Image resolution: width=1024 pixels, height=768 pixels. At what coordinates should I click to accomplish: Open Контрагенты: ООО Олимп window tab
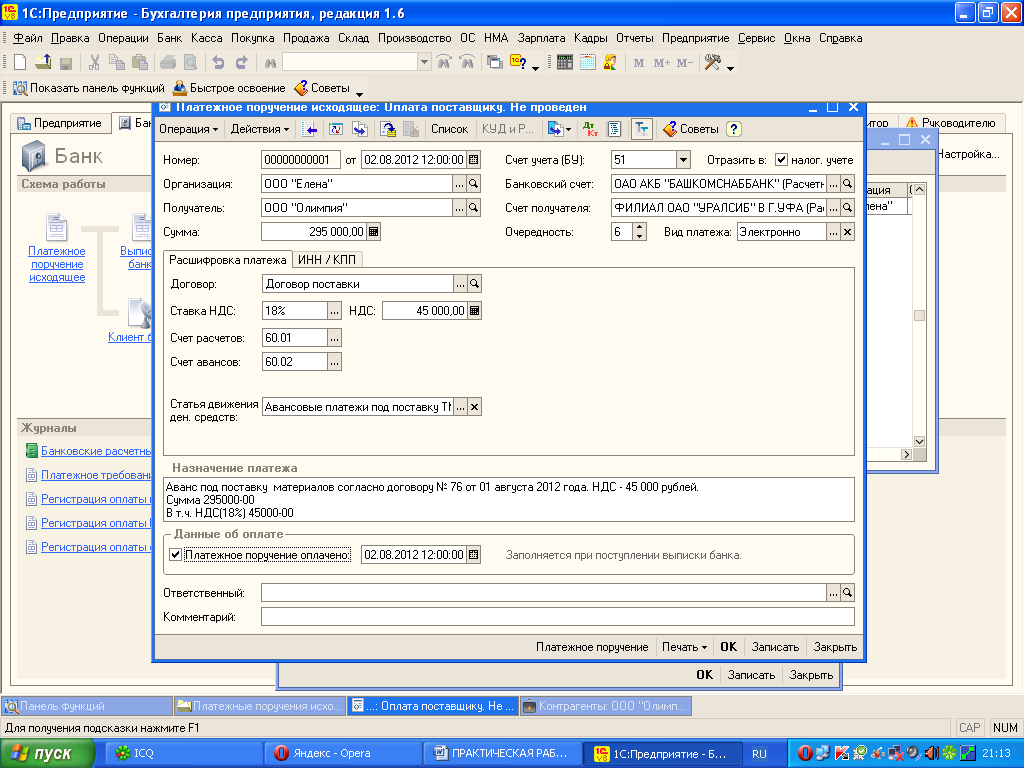tap(605, 706)
